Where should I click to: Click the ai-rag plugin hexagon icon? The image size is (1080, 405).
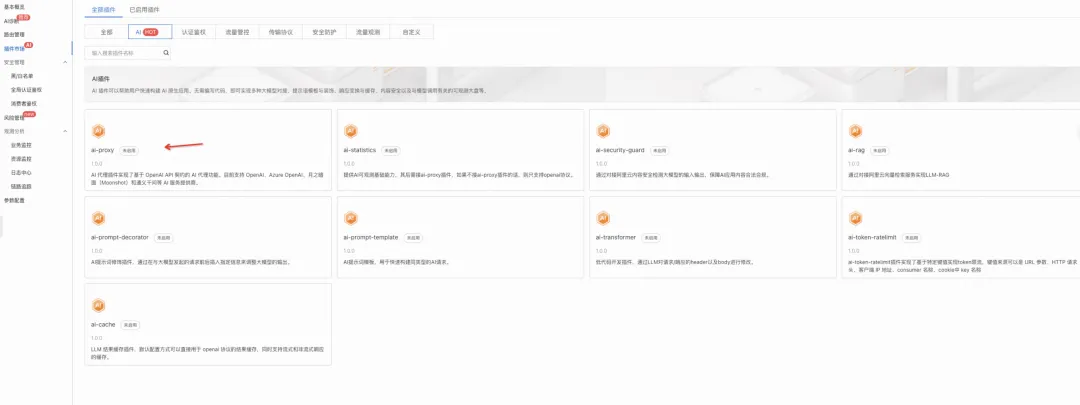coord(855,131)
